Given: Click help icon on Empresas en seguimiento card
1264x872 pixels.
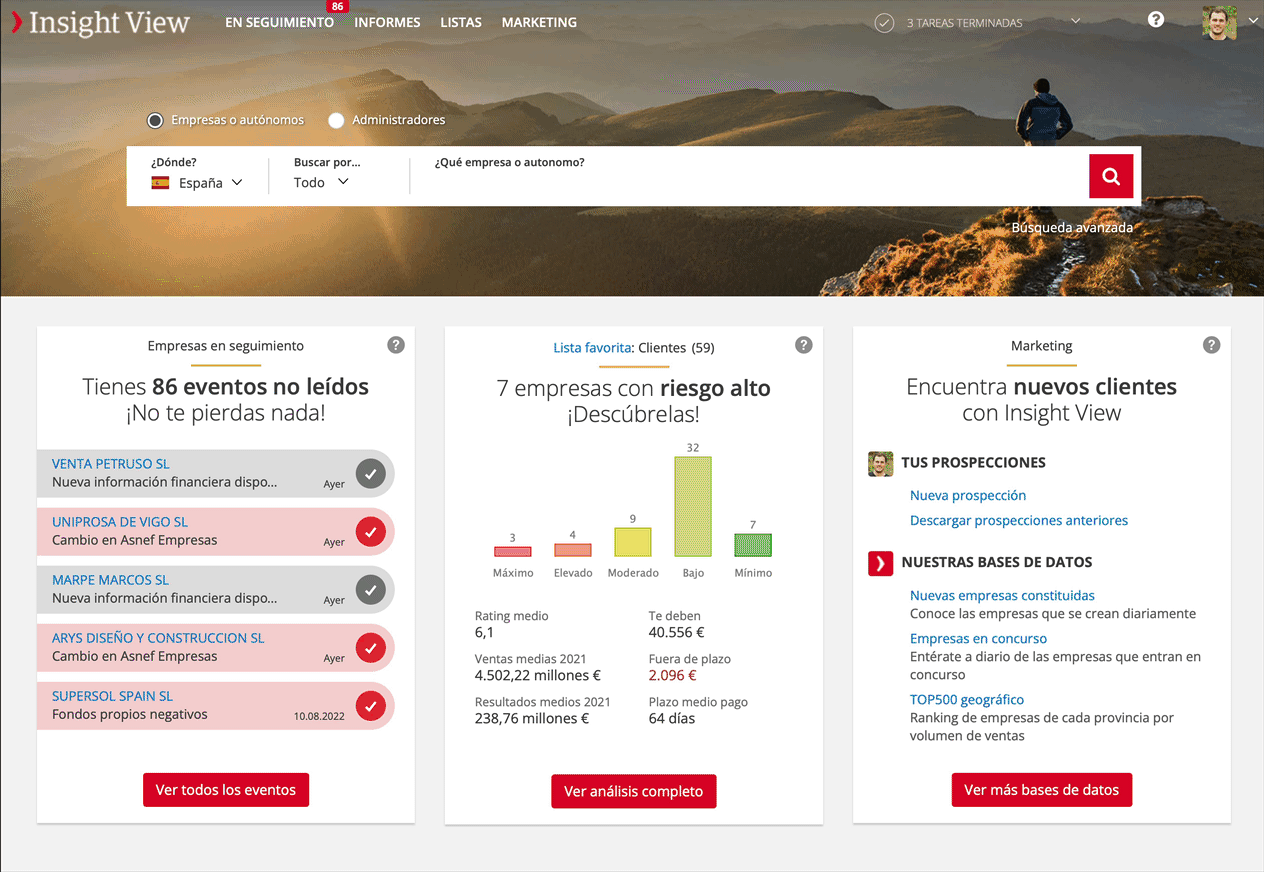Looking at the screenshot, I should point(396,345).
